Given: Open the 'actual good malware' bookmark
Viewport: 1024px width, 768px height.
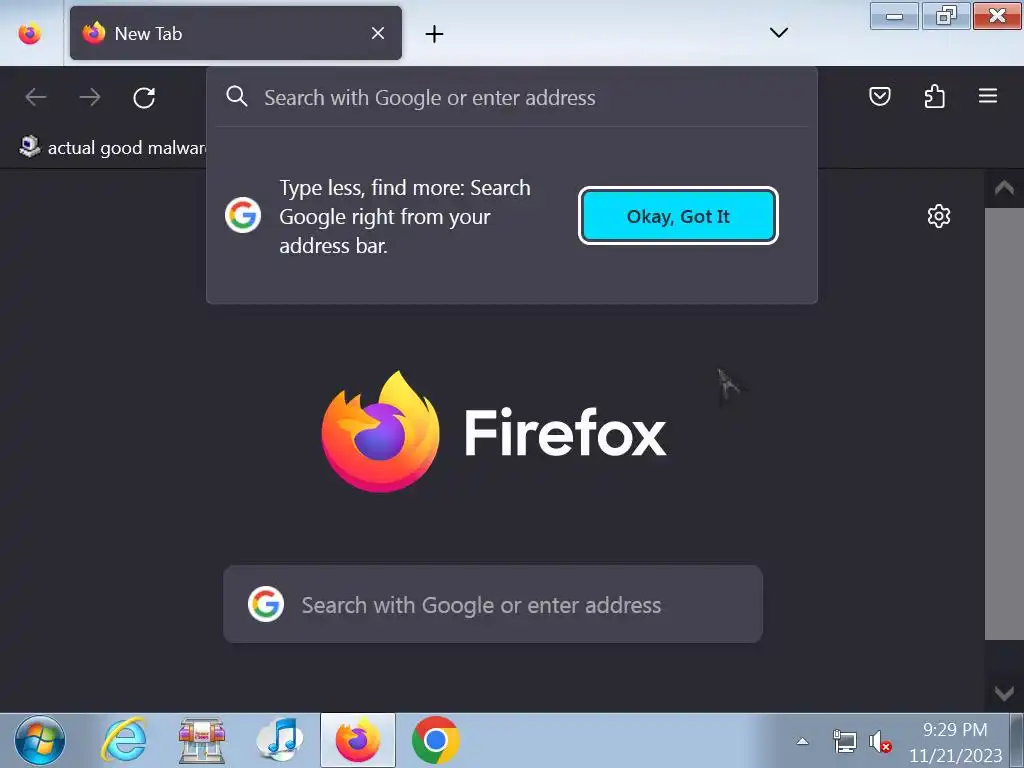Looking at the screenshot, I should tap(112, 148).
